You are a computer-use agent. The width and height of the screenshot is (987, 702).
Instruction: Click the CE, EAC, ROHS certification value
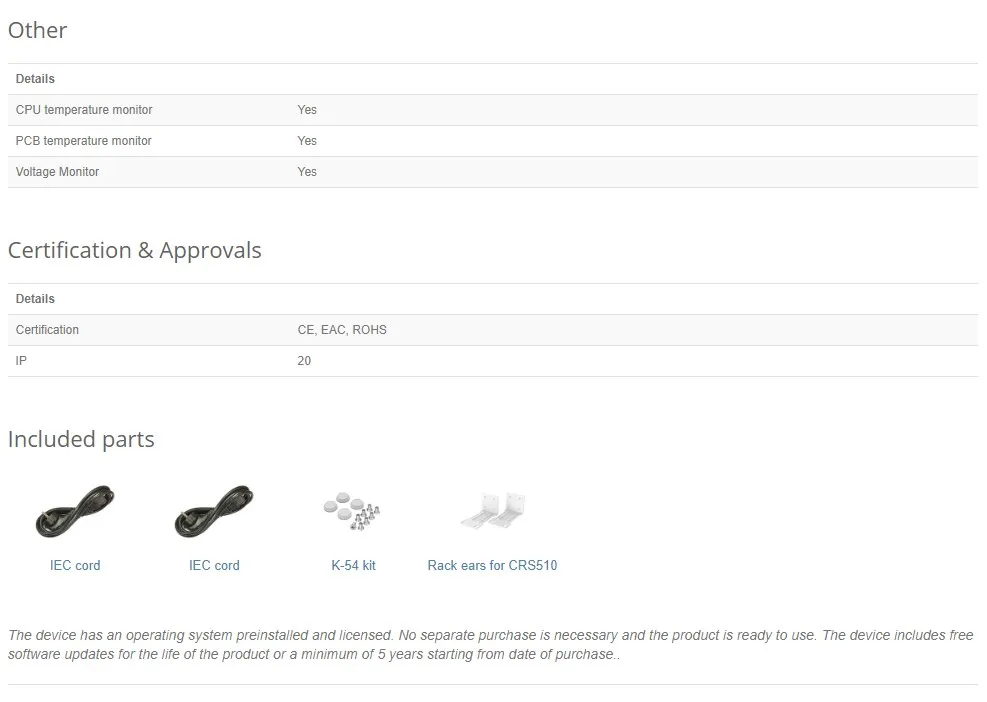pyautogui.click(x=342, y=330)
